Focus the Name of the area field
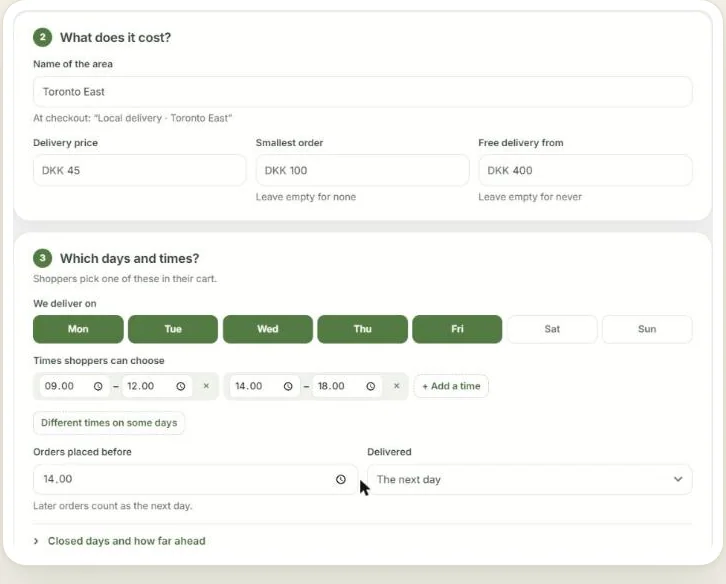The height and width of the screenshot is (584, 726). point(363,92)
